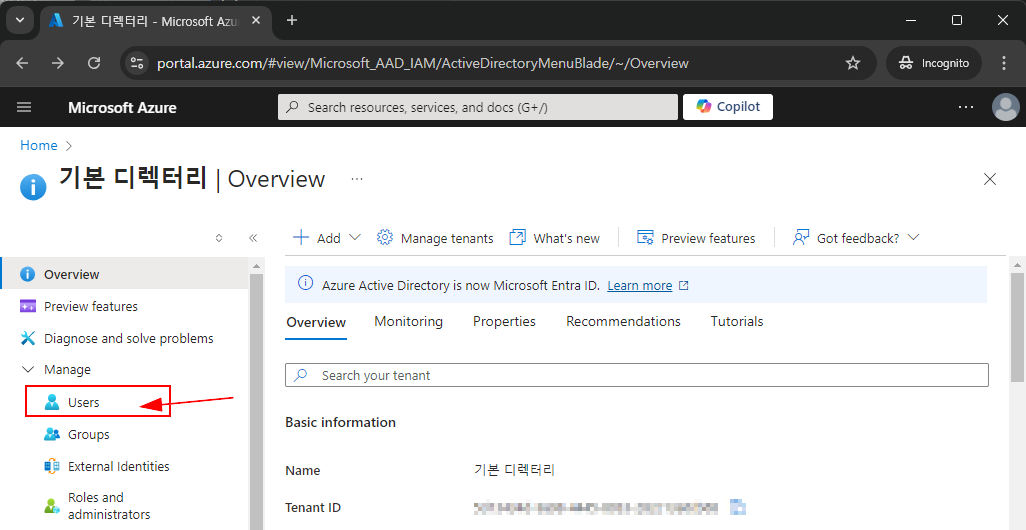Viewport: 1026px width, 530px height.
Task: Click the Name value 기본 디렉터리
Action: [x=514, y=470]
